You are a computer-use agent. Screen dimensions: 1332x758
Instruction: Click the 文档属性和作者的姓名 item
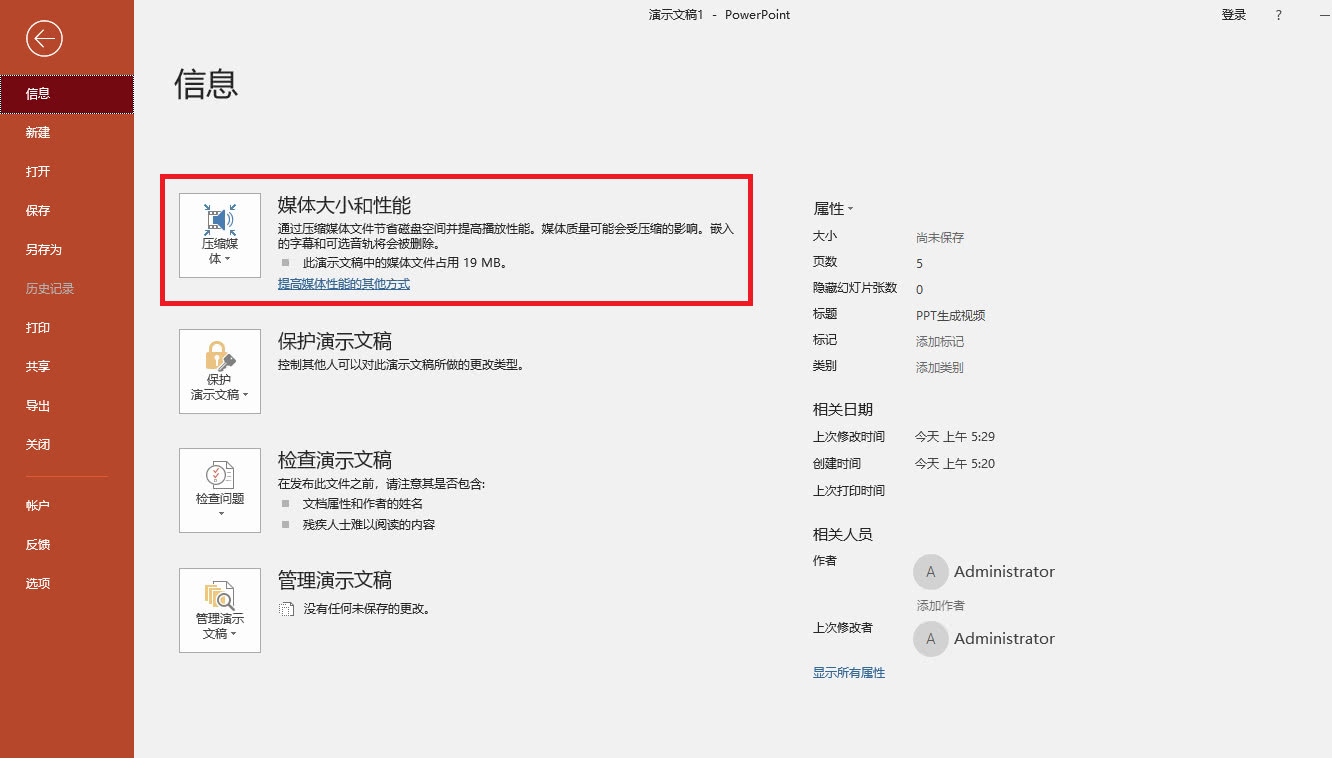(x=363, y=504)
